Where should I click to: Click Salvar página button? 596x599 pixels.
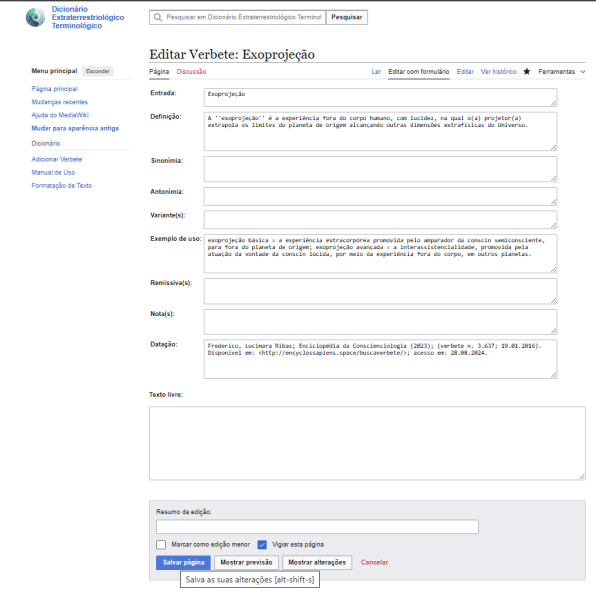[x=183, y=562]
